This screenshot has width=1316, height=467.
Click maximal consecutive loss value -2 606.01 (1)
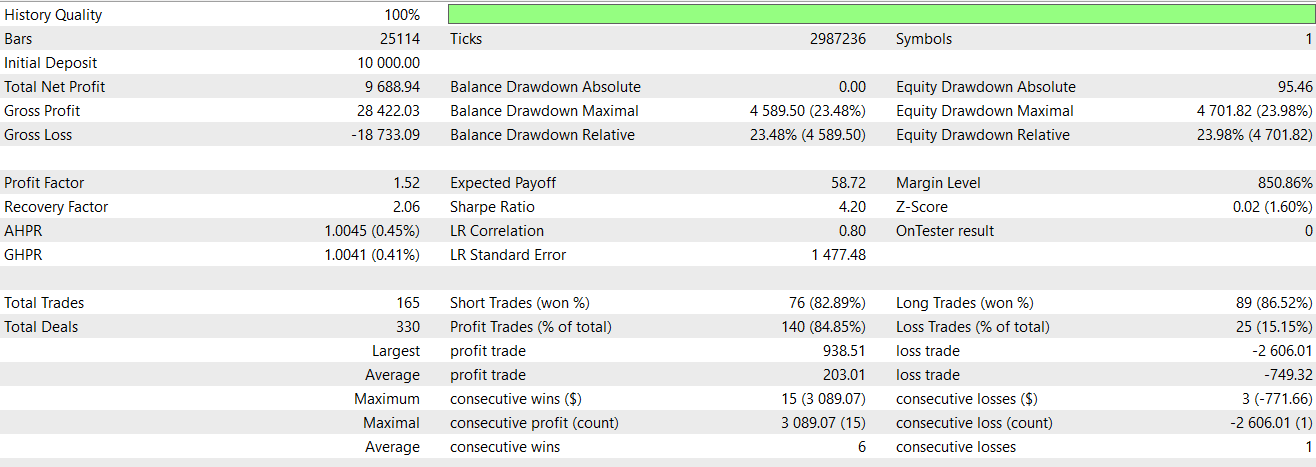pos(1270,423)
